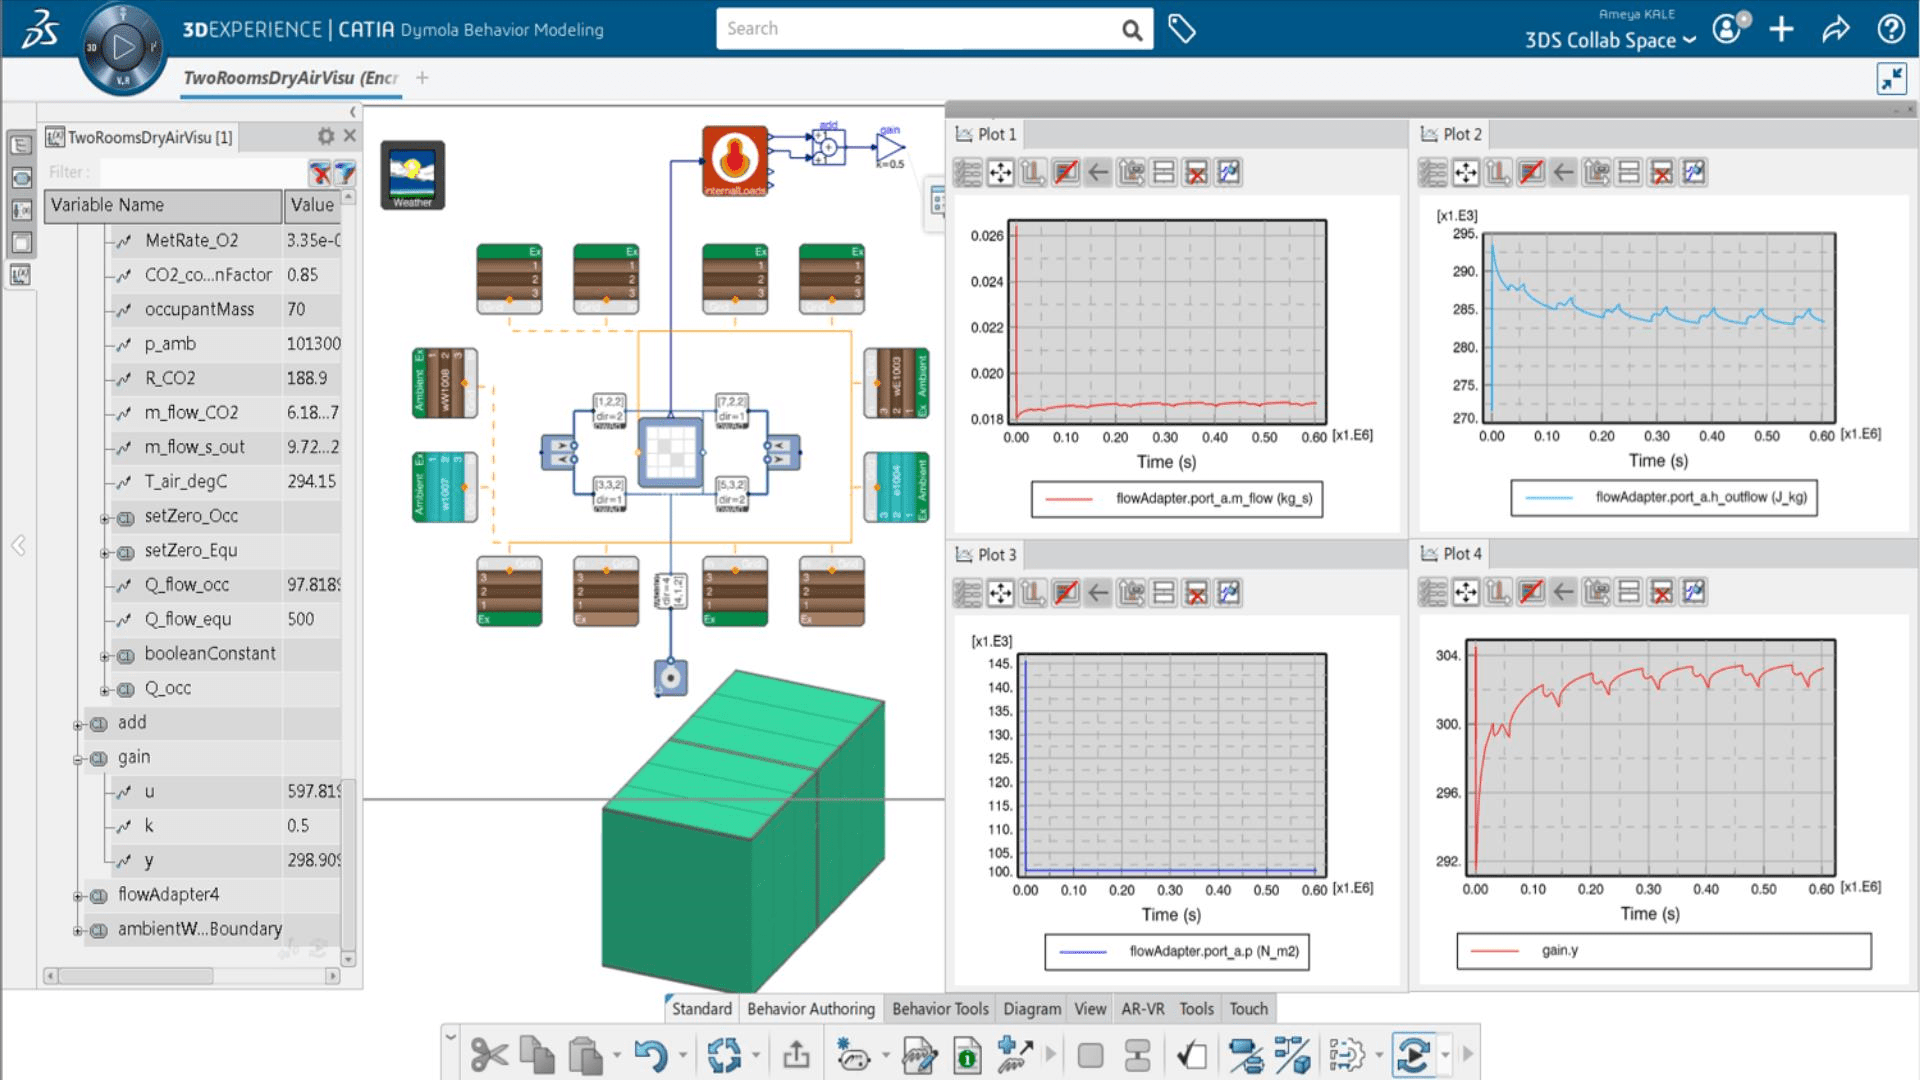
Task: Expand the ambientW...Boundary component entry
Action: pyautogui.click(x=73, y=928)
